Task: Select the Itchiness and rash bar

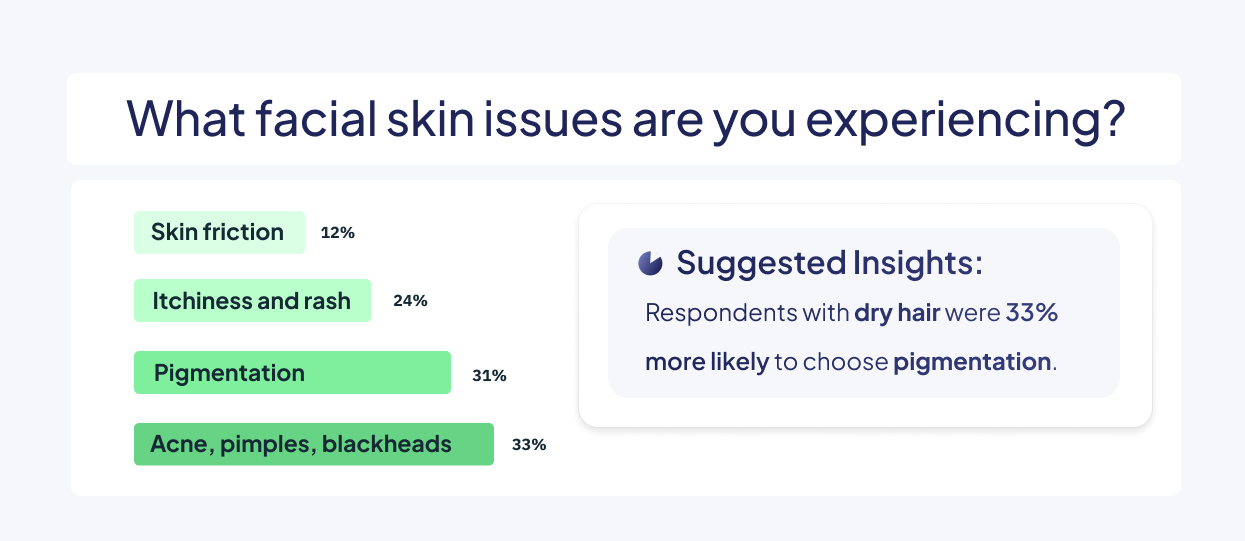Action: [x=252, y=300]
